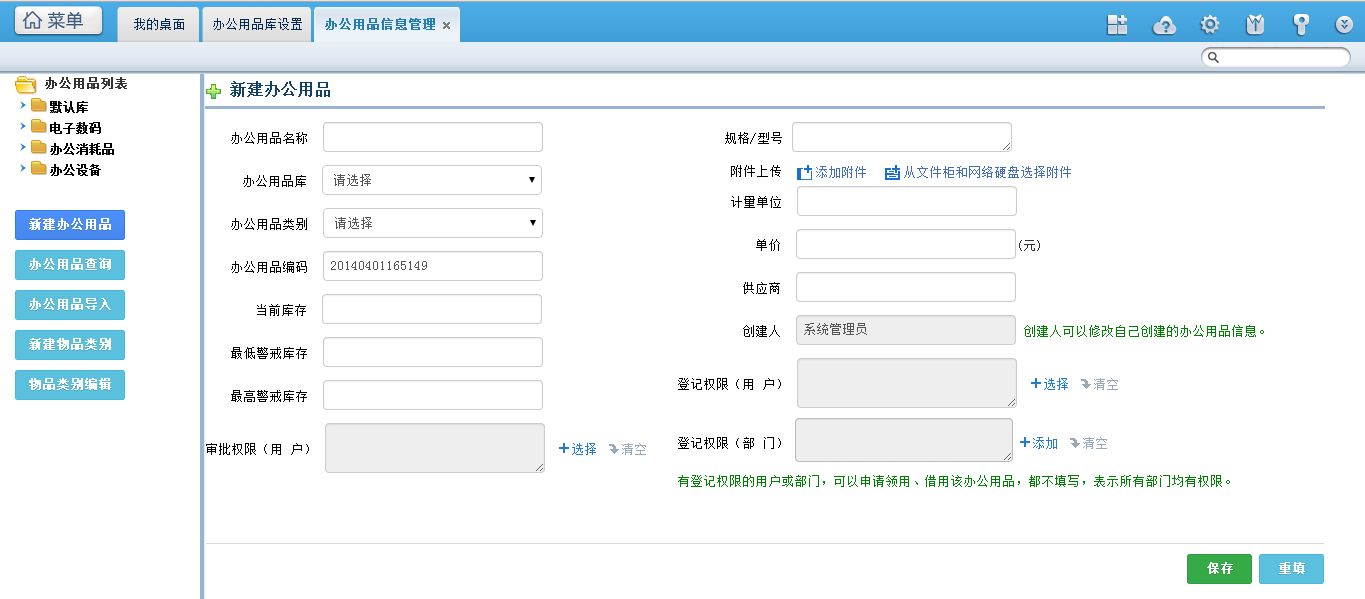Open the 办公用品库 dropdown
Viewport: 1365px width, 599px height.
pyautogui.click(x=432, y=180)
